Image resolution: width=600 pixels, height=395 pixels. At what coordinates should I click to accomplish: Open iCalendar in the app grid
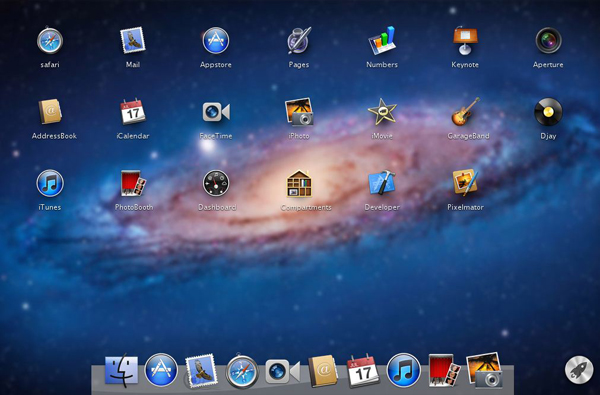133,112
